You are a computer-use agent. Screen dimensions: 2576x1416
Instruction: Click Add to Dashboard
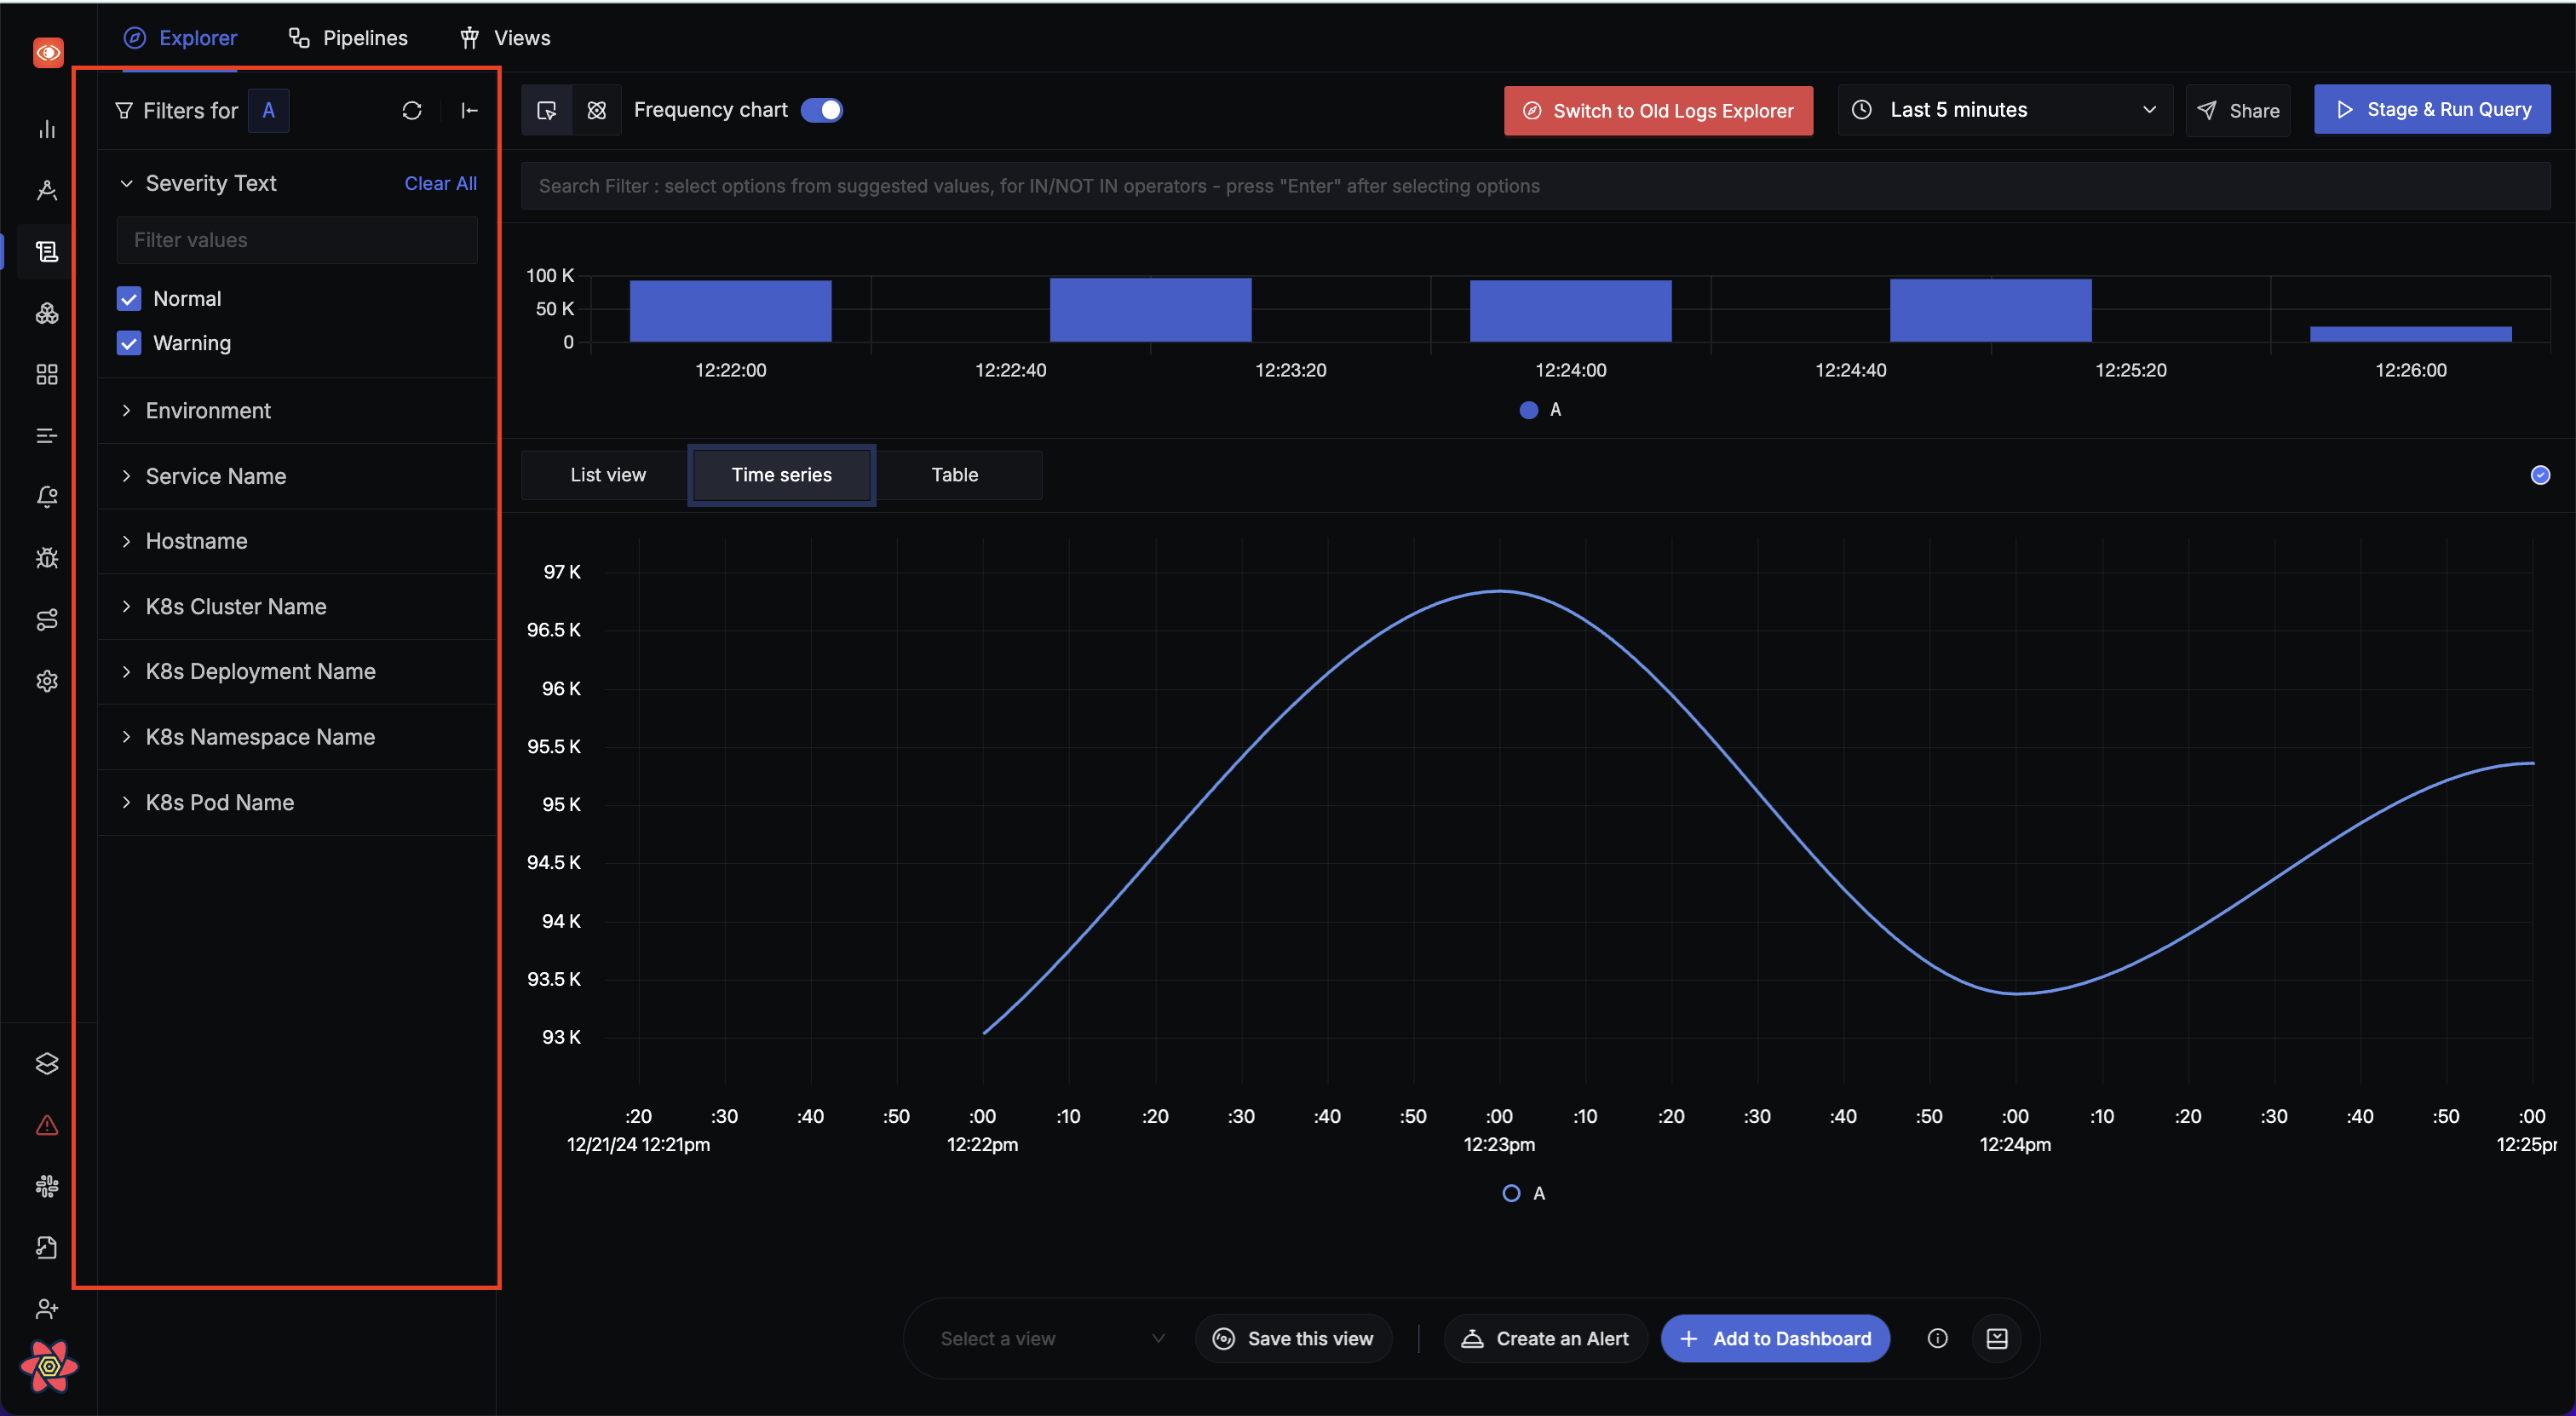click(x=1775, y=1338)
